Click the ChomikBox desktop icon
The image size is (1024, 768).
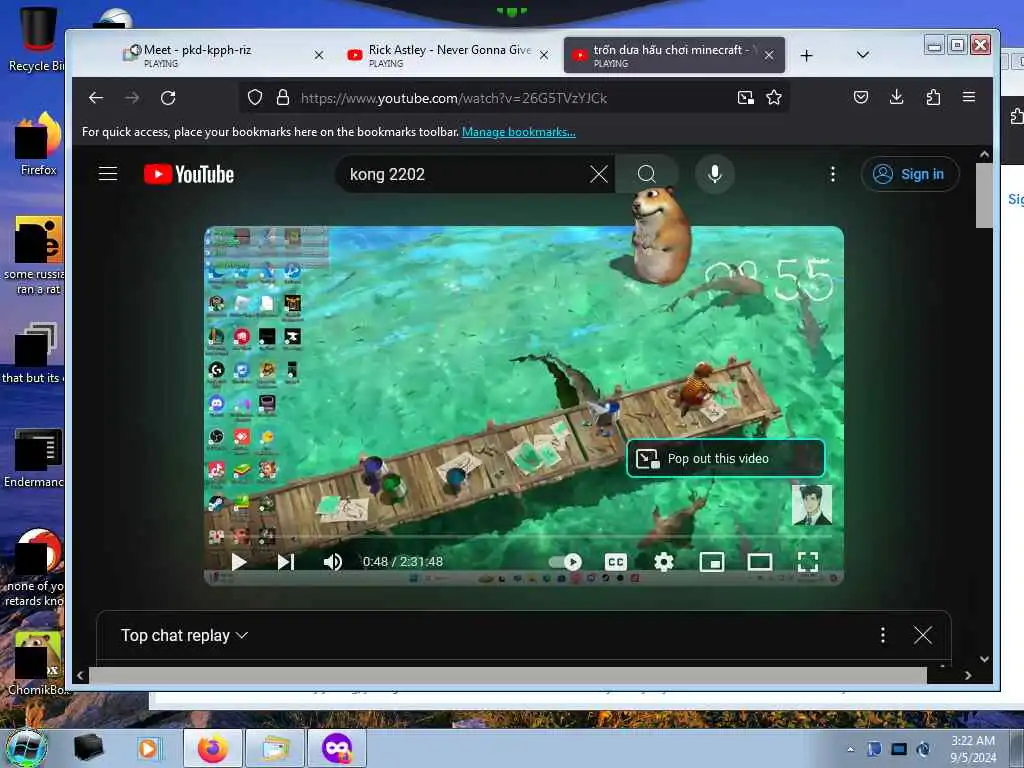click(x=37, y=664)
